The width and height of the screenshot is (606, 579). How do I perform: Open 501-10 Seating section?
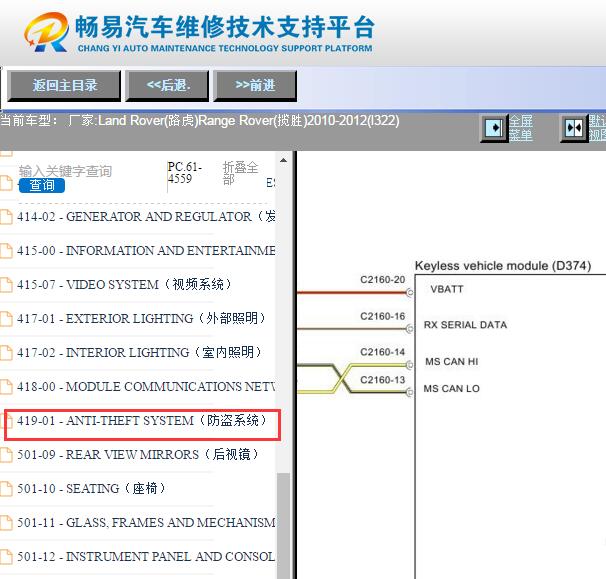(x=92, y=489)
